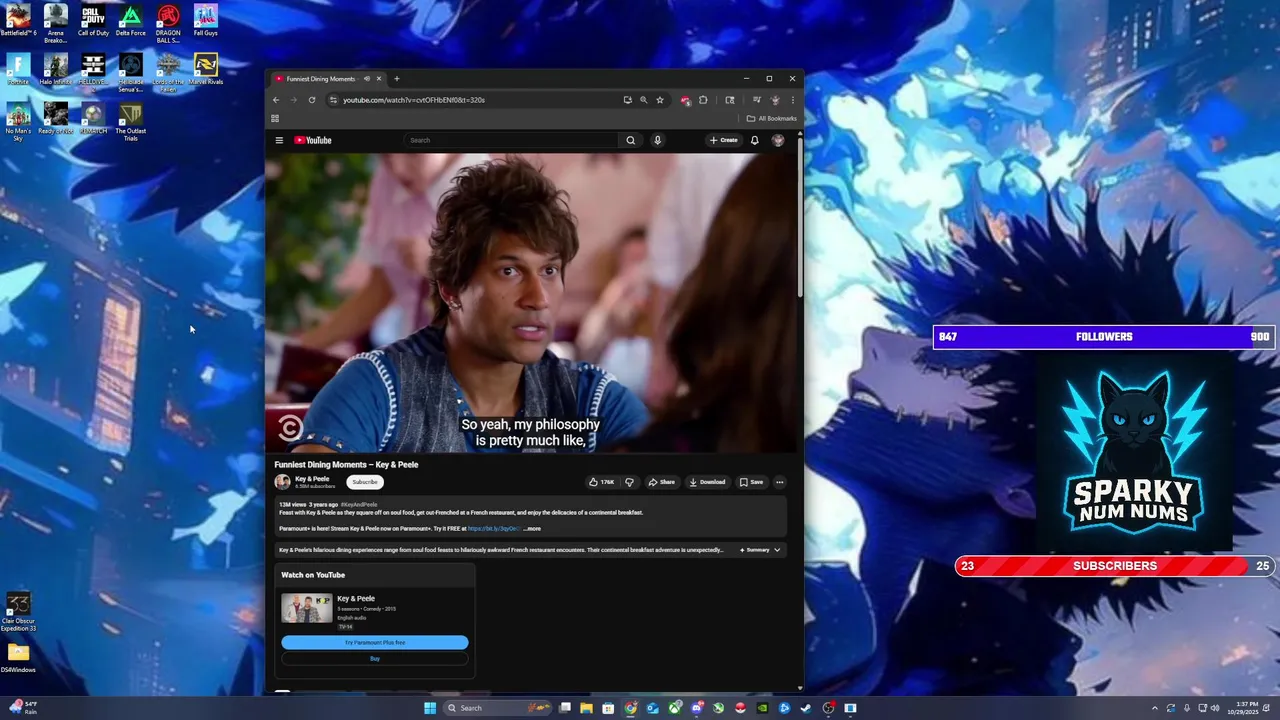Viewport: 1280px width, 720px height.
Task: Click the Key & Peele channel avatar
Action: [282, 482]
